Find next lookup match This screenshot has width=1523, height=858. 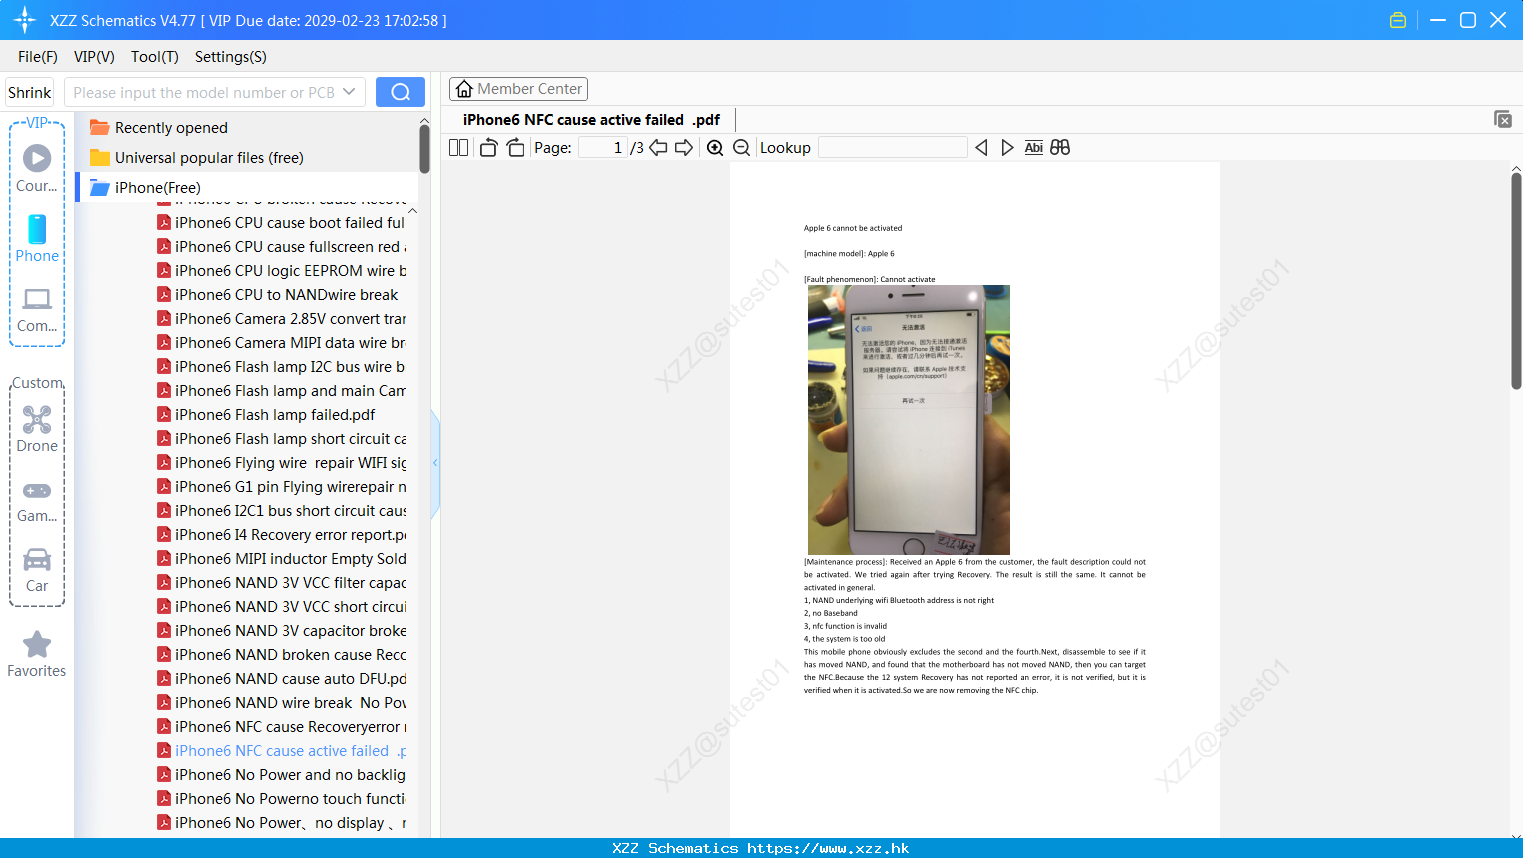click(x=1007, y=148)
